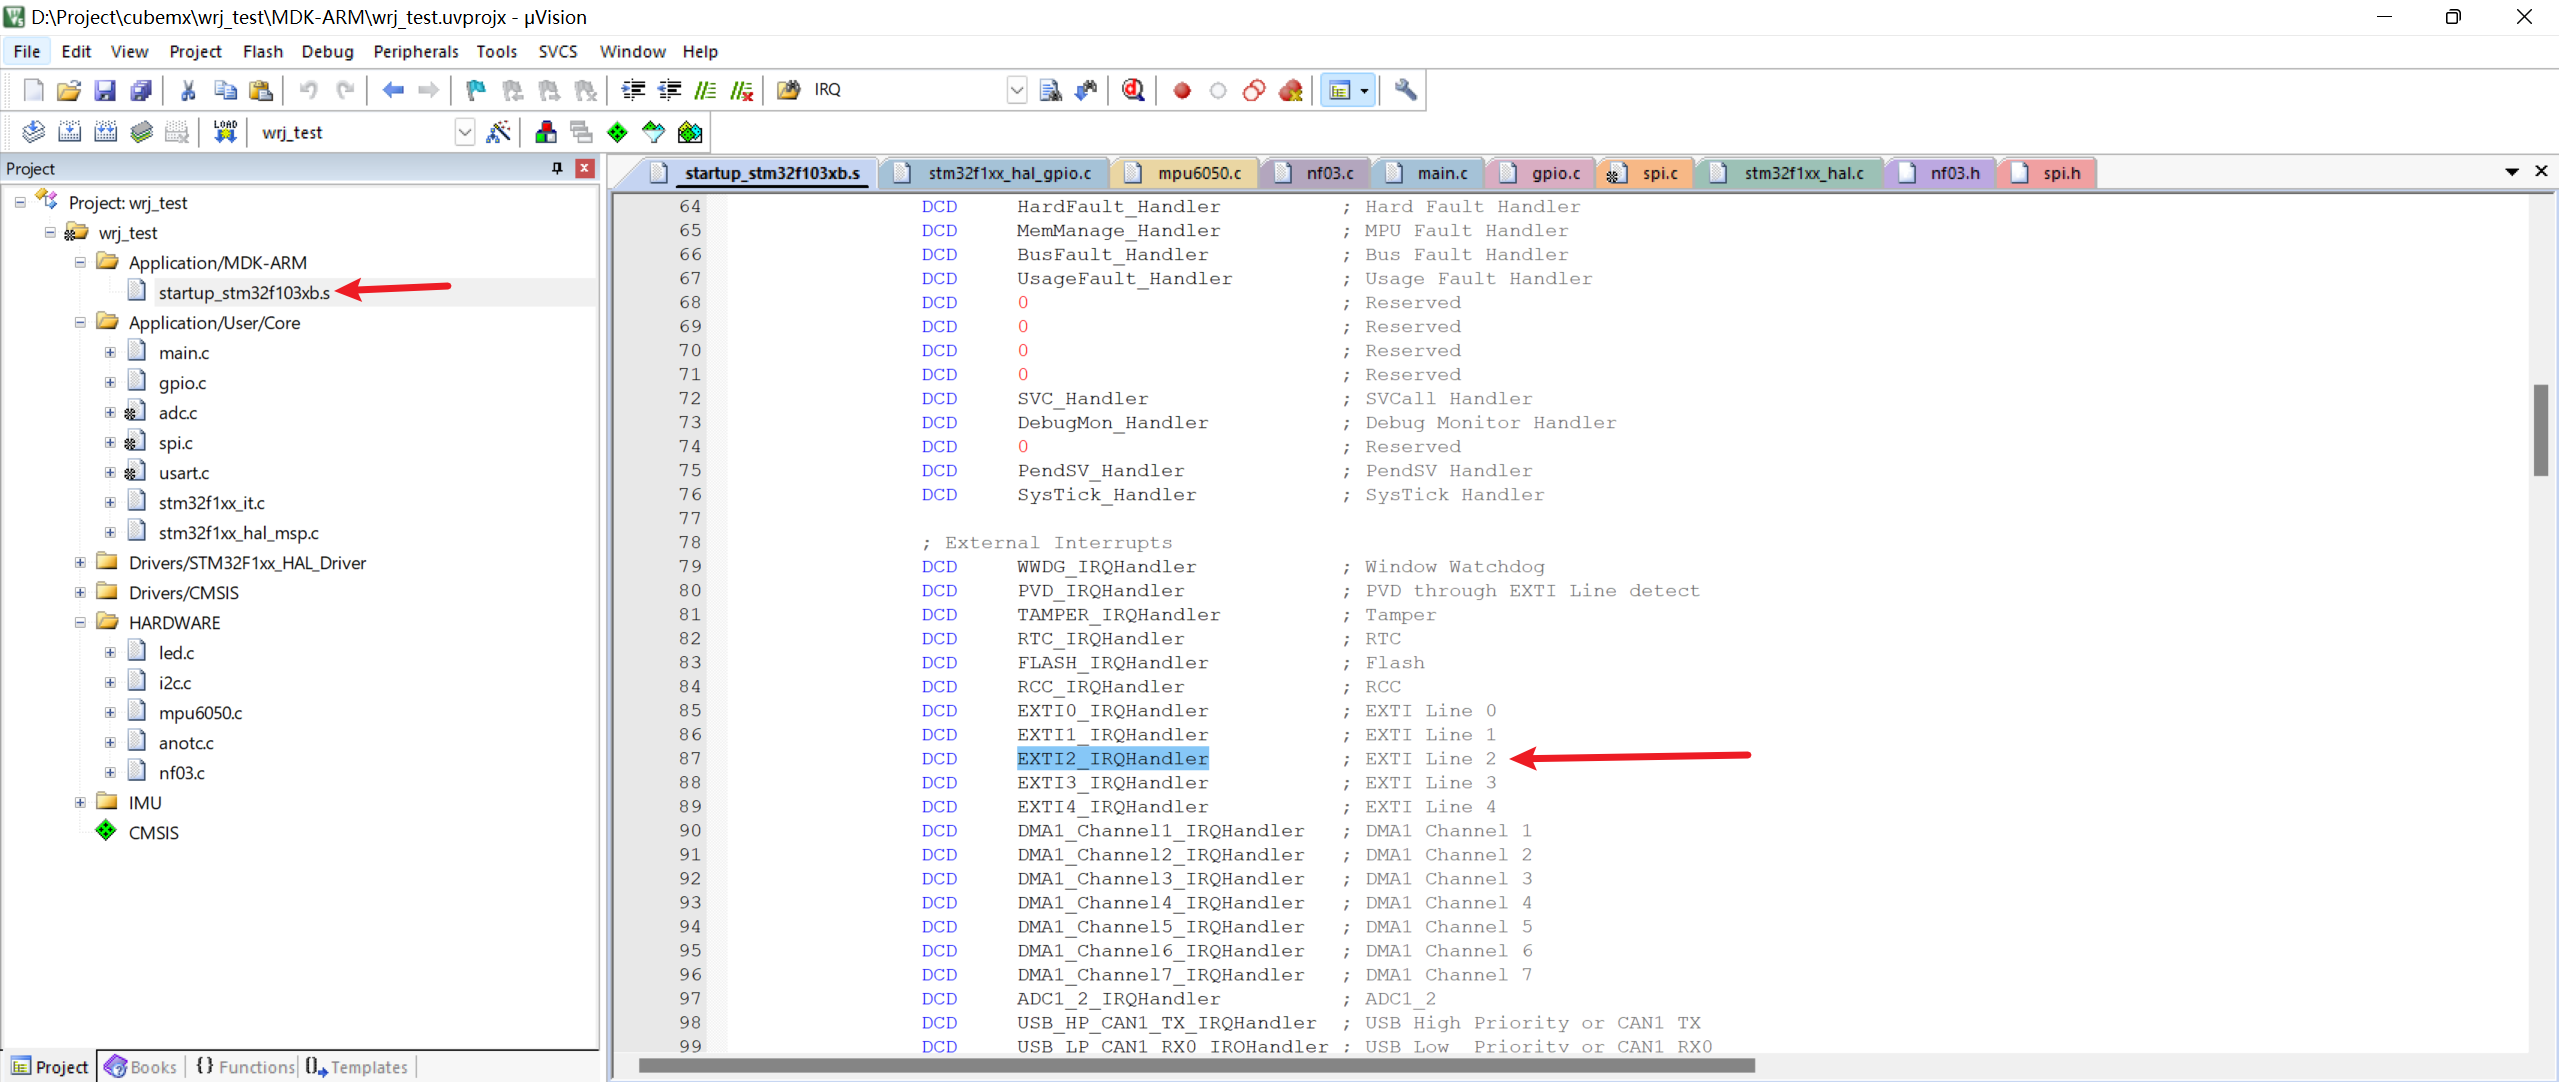Image resolution: width=2559 pixels, height=1082 pixels.
Task: Save the current file with the floppy icon
Action: coord(105,90)
